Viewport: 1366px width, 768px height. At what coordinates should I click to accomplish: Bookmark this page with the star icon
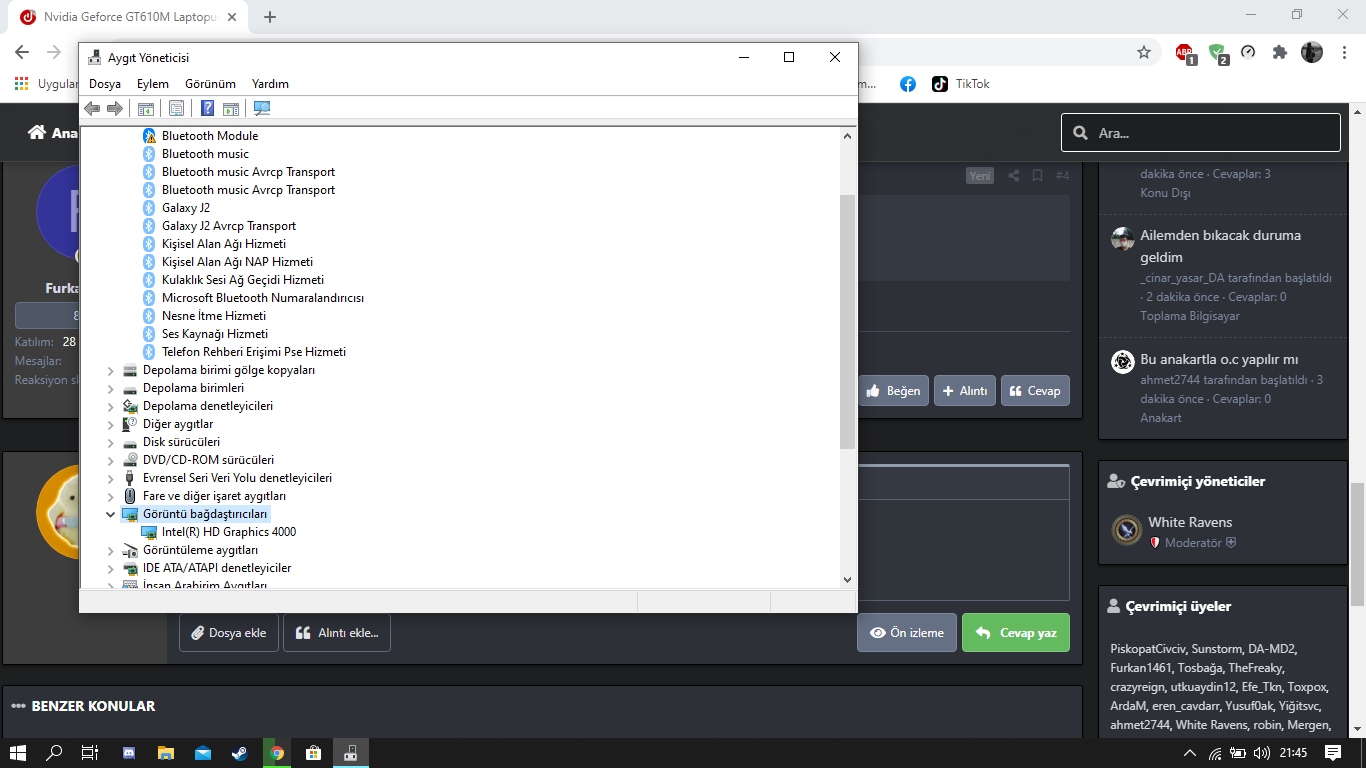click(1144, 52)
